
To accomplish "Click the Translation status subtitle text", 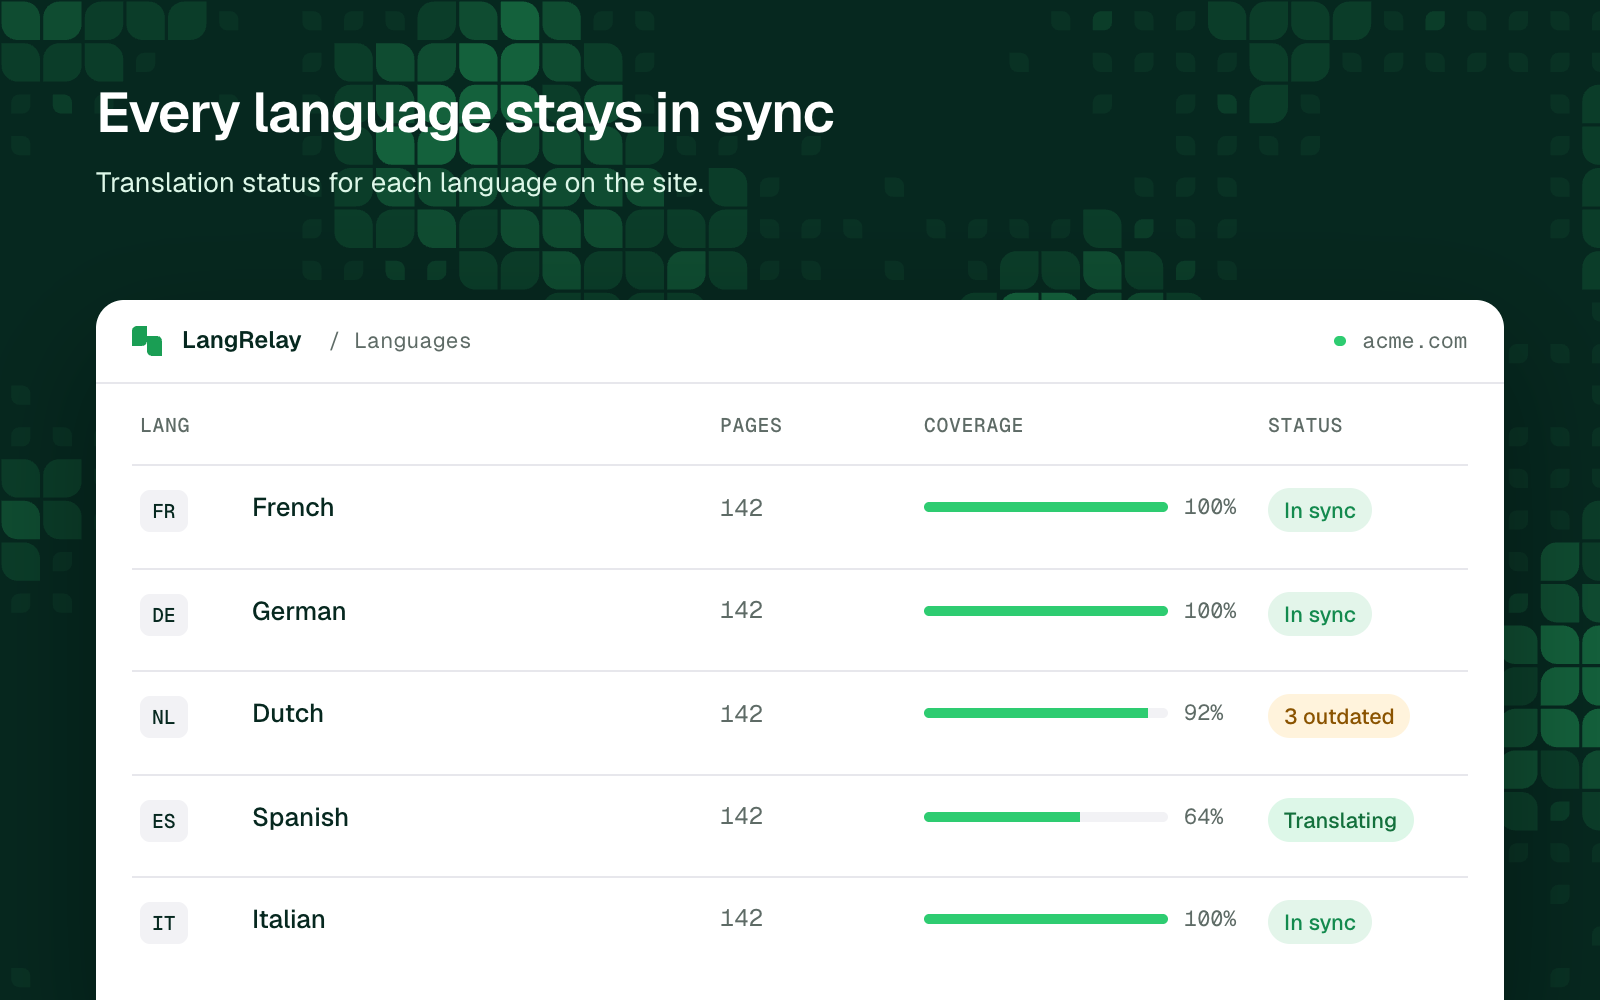I will [400, 183].
